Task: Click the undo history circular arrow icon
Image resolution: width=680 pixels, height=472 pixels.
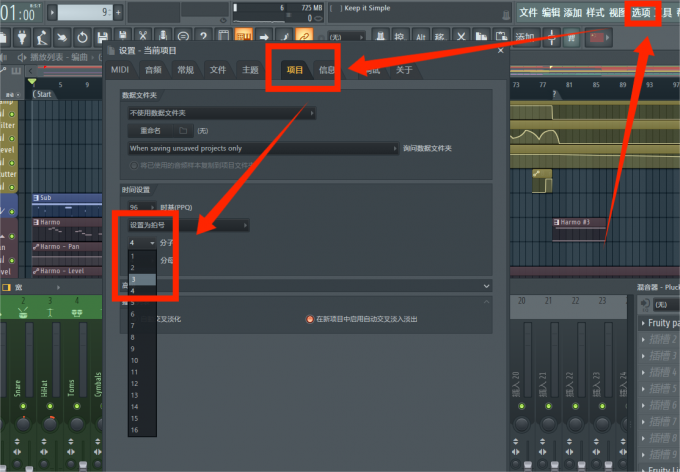Action: tap(82, 38)
